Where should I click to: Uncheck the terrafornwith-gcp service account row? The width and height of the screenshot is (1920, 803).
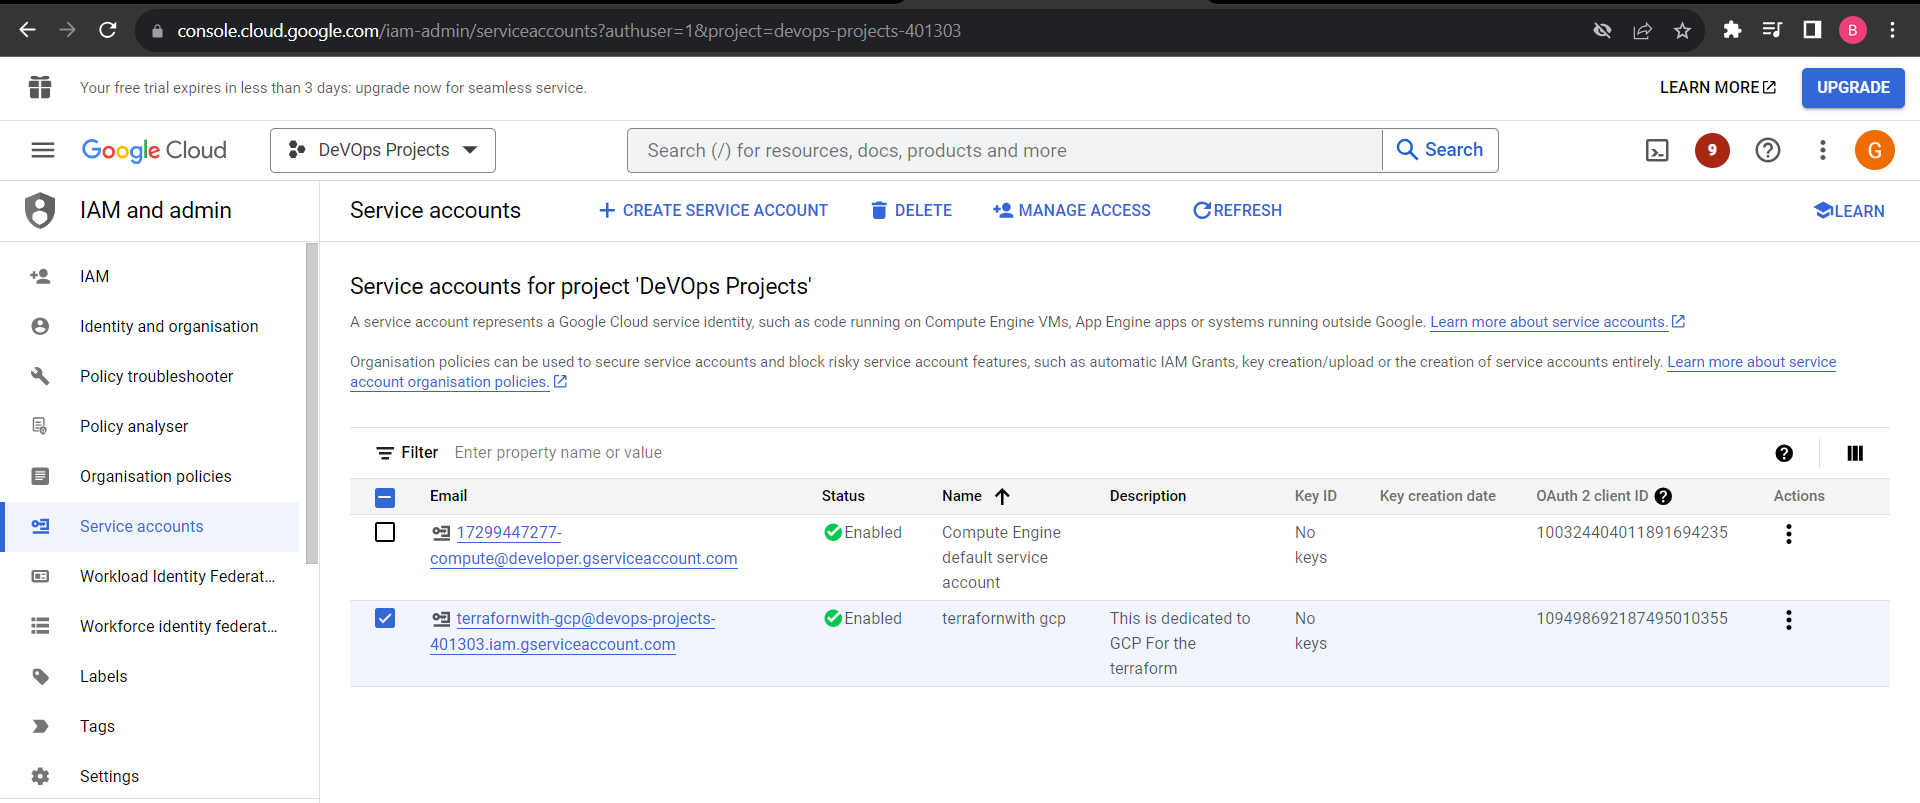click(385, 618)
